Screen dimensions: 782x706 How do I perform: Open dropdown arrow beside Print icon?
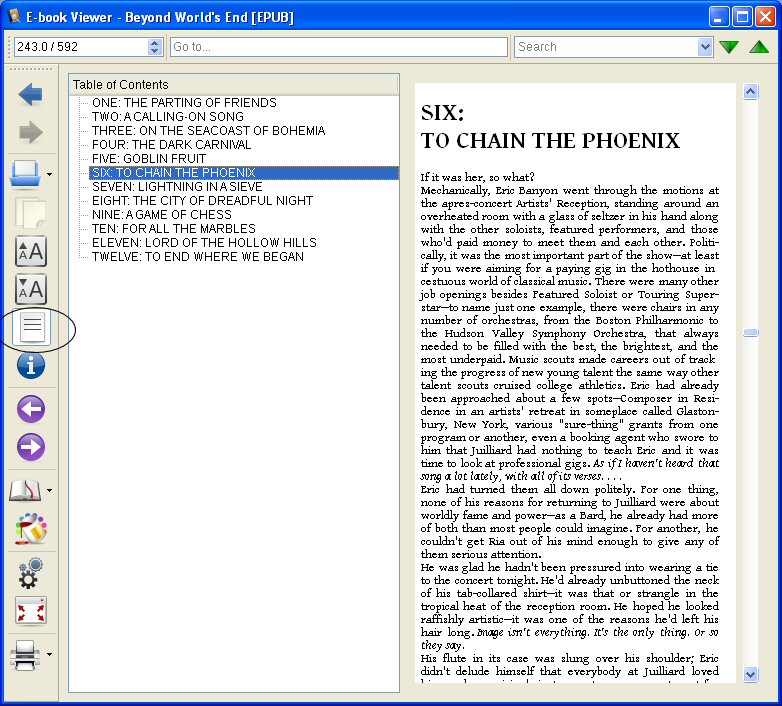(49, 655)
